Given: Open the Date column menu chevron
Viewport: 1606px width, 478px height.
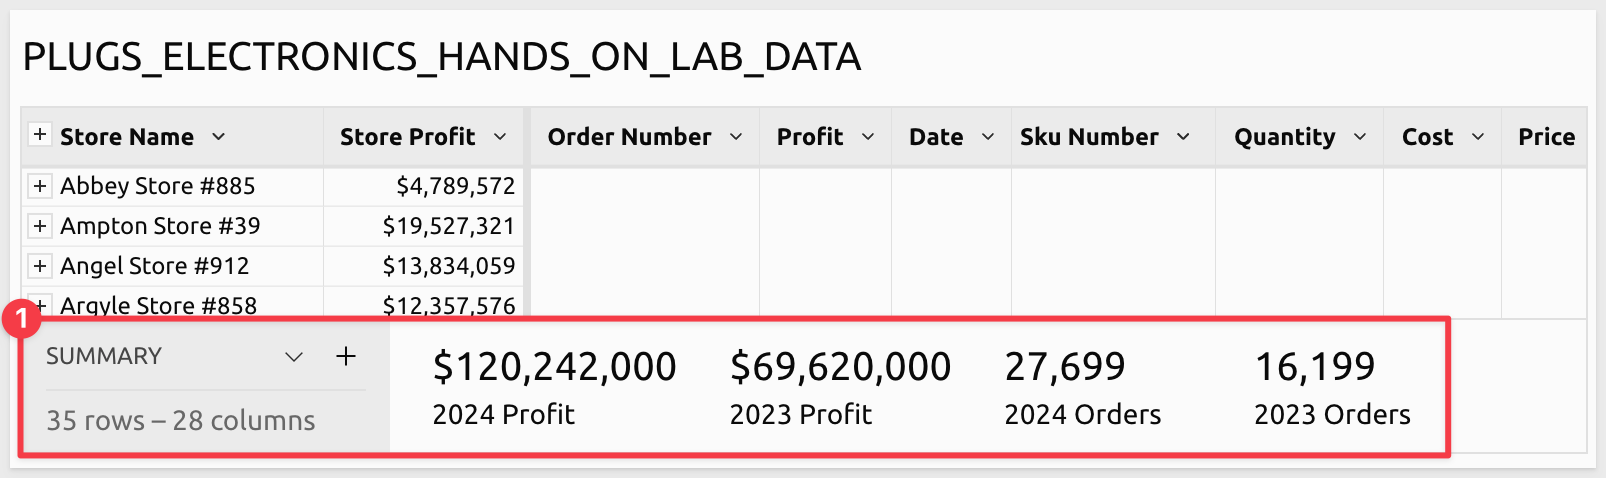Looking at the screenshot, I should click(x=988, y=137).
